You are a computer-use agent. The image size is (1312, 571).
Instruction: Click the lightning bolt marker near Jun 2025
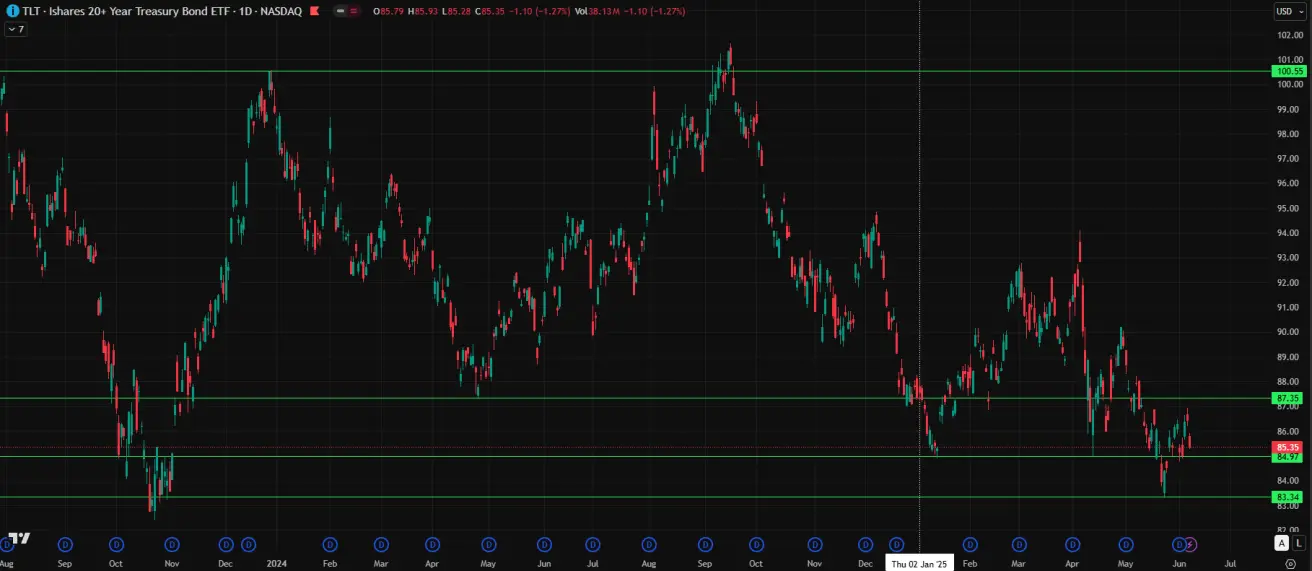pos(1190,544)
